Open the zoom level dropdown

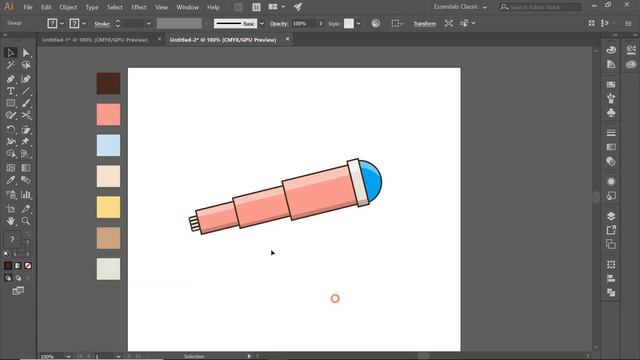pos(68,356)
